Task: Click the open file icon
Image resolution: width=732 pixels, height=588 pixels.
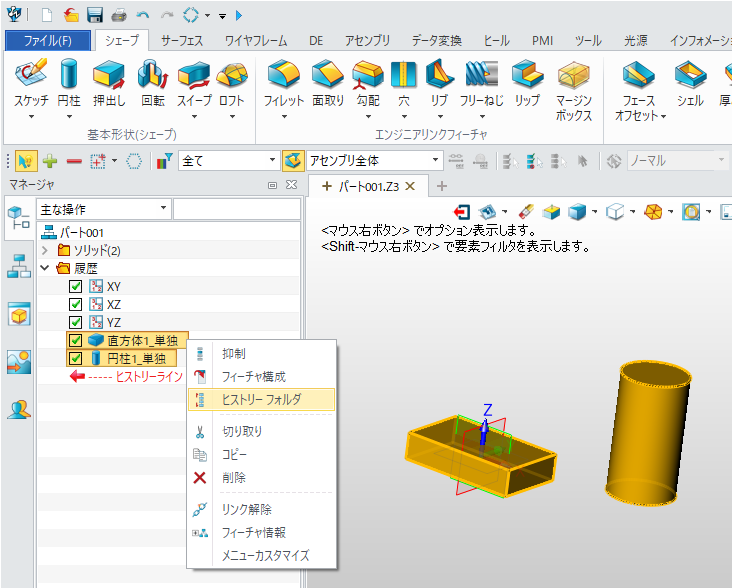Action: tap(71, 15)
